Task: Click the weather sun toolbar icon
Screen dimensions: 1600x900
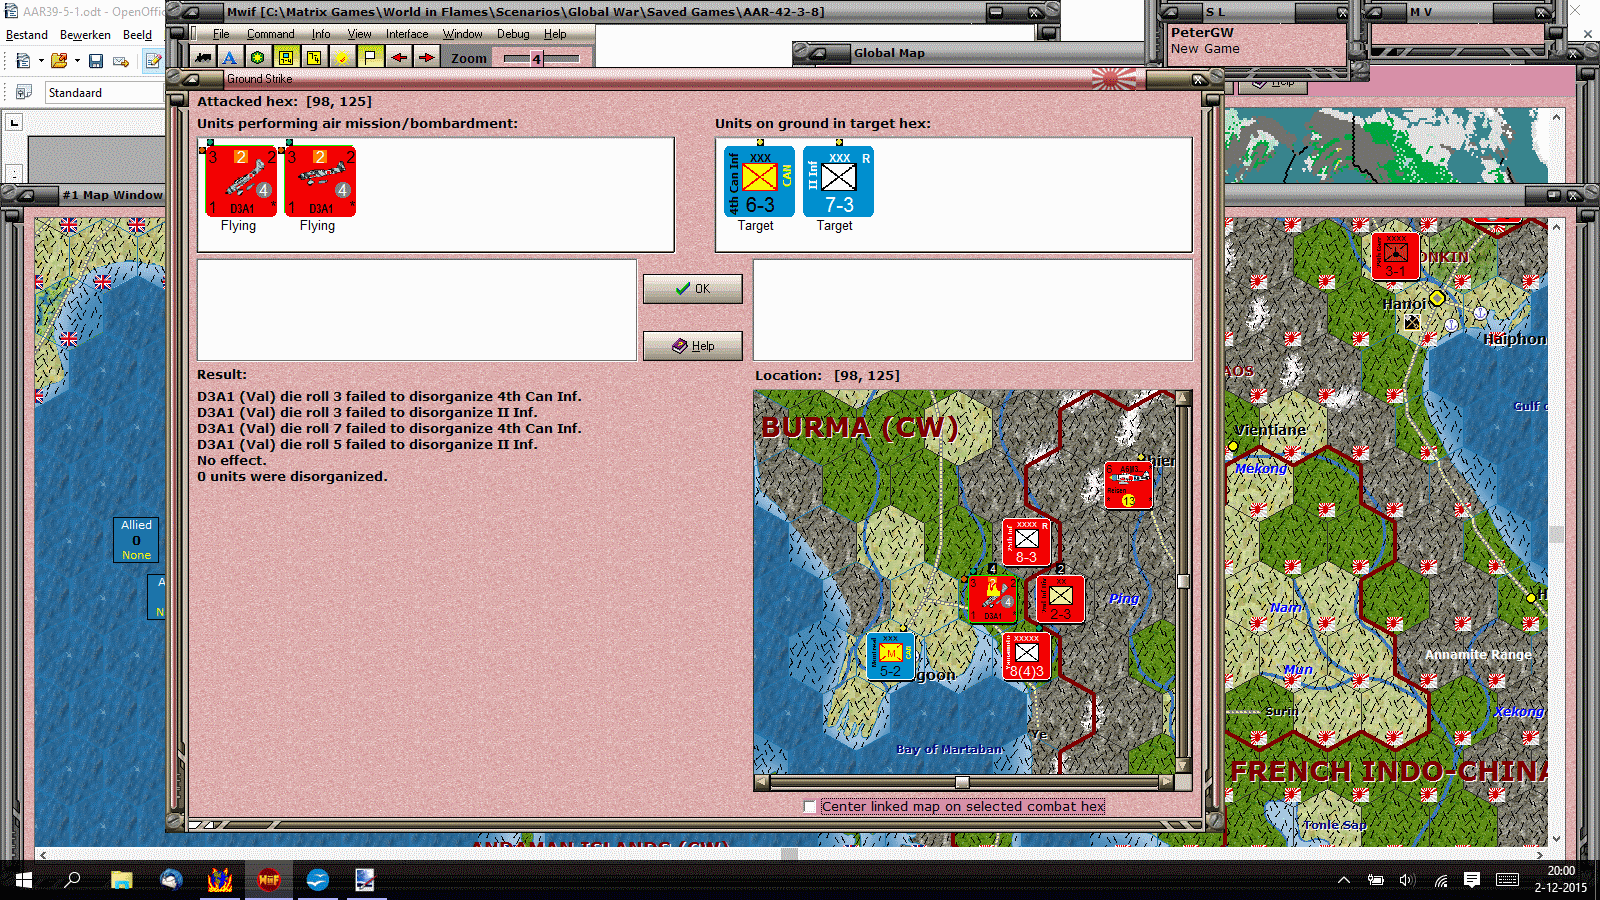Action: [x=342, y=57]
